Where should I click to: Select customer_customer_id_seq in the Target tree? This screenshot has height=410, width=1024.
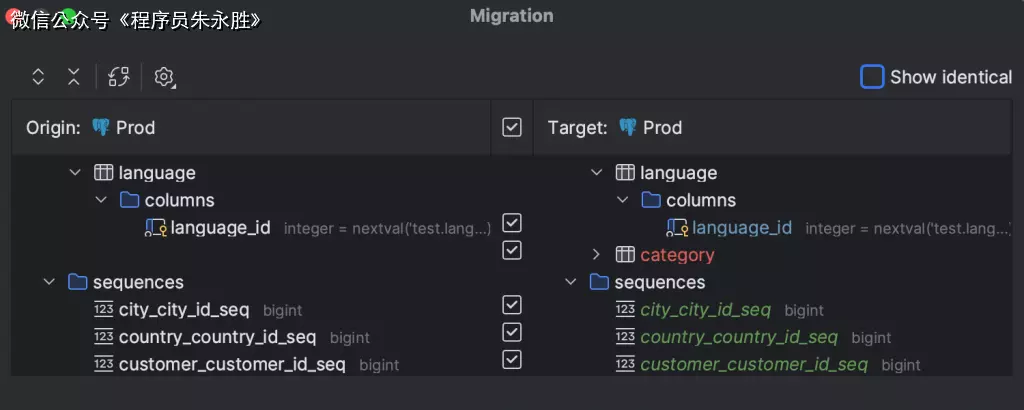753,364
